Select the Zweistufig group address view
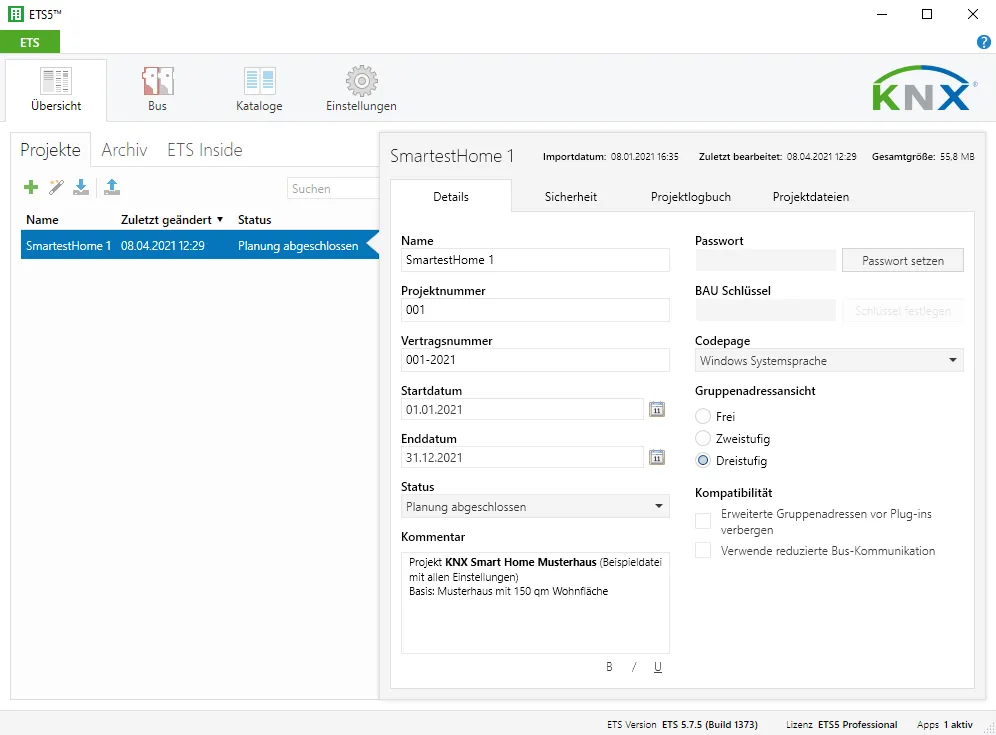This screenshot has height=735, width=996. (703, 438)
